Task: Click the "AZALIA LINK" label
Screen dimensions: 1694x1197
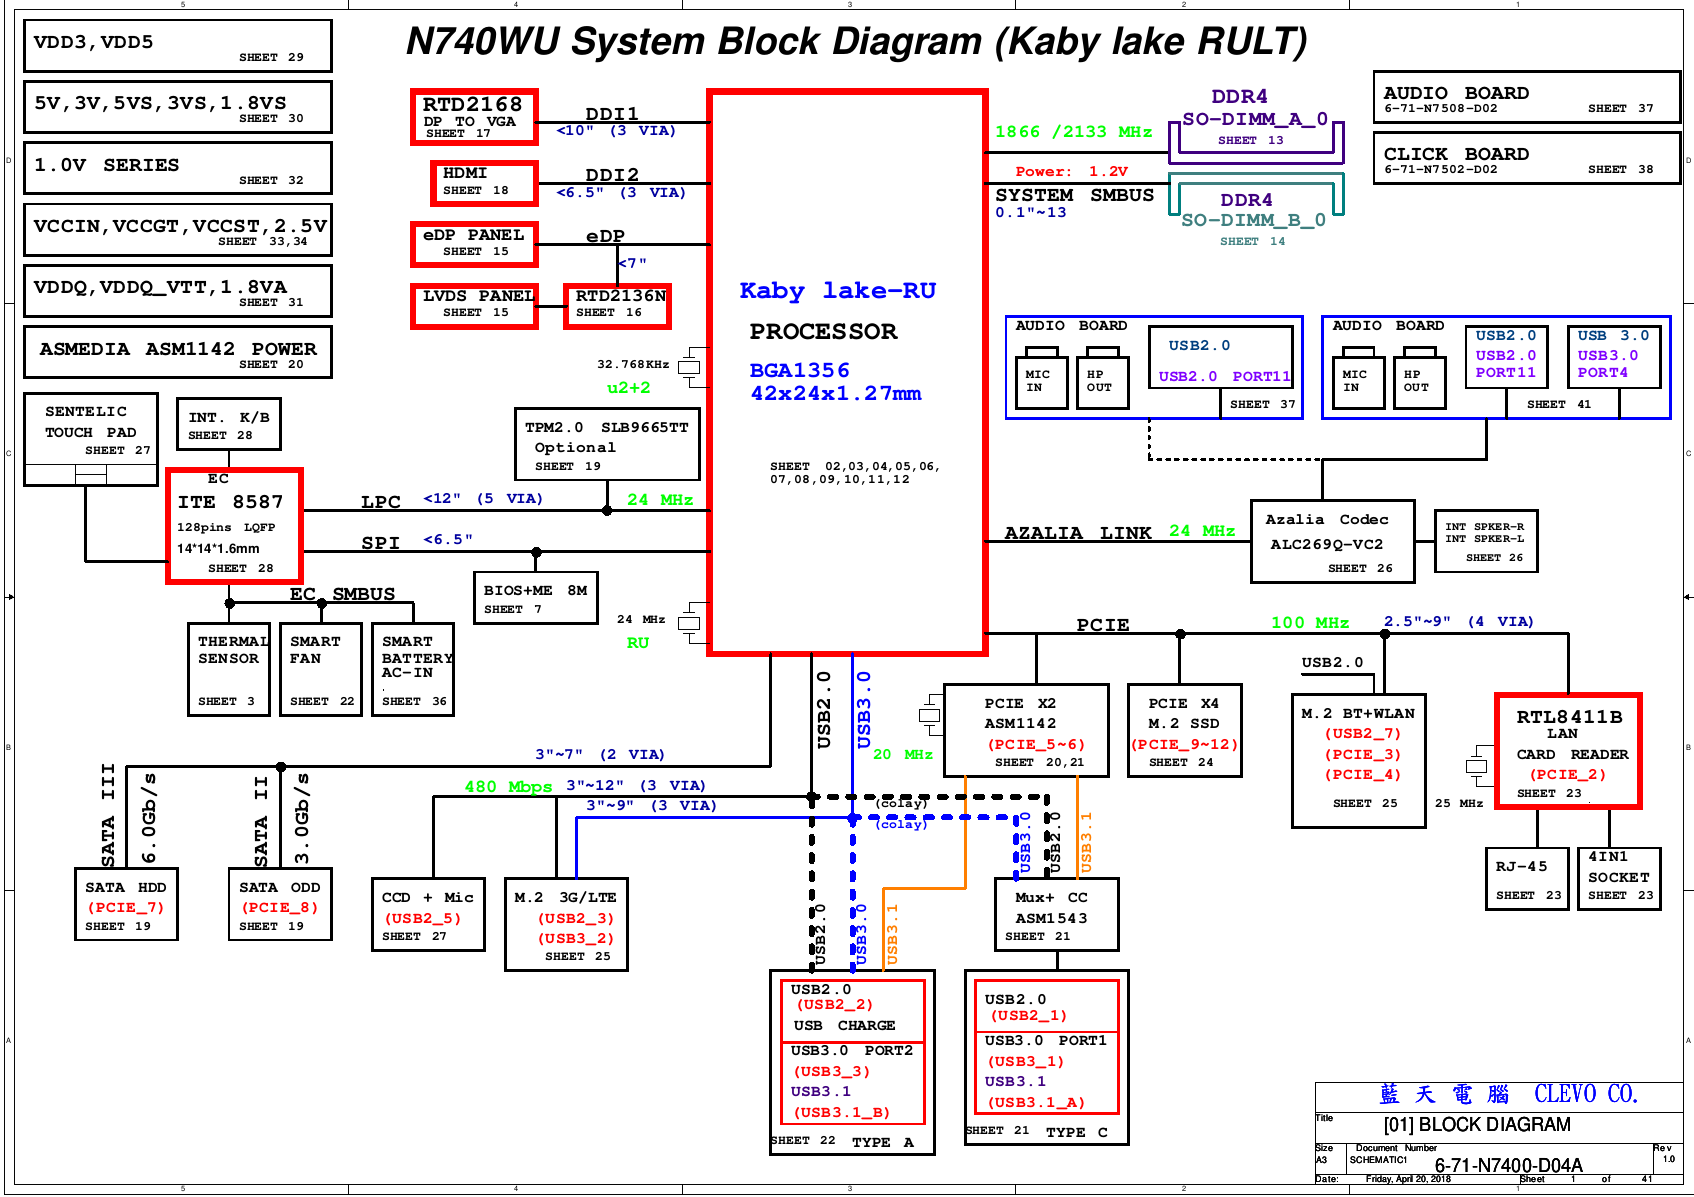Action: coord(1078,533)
